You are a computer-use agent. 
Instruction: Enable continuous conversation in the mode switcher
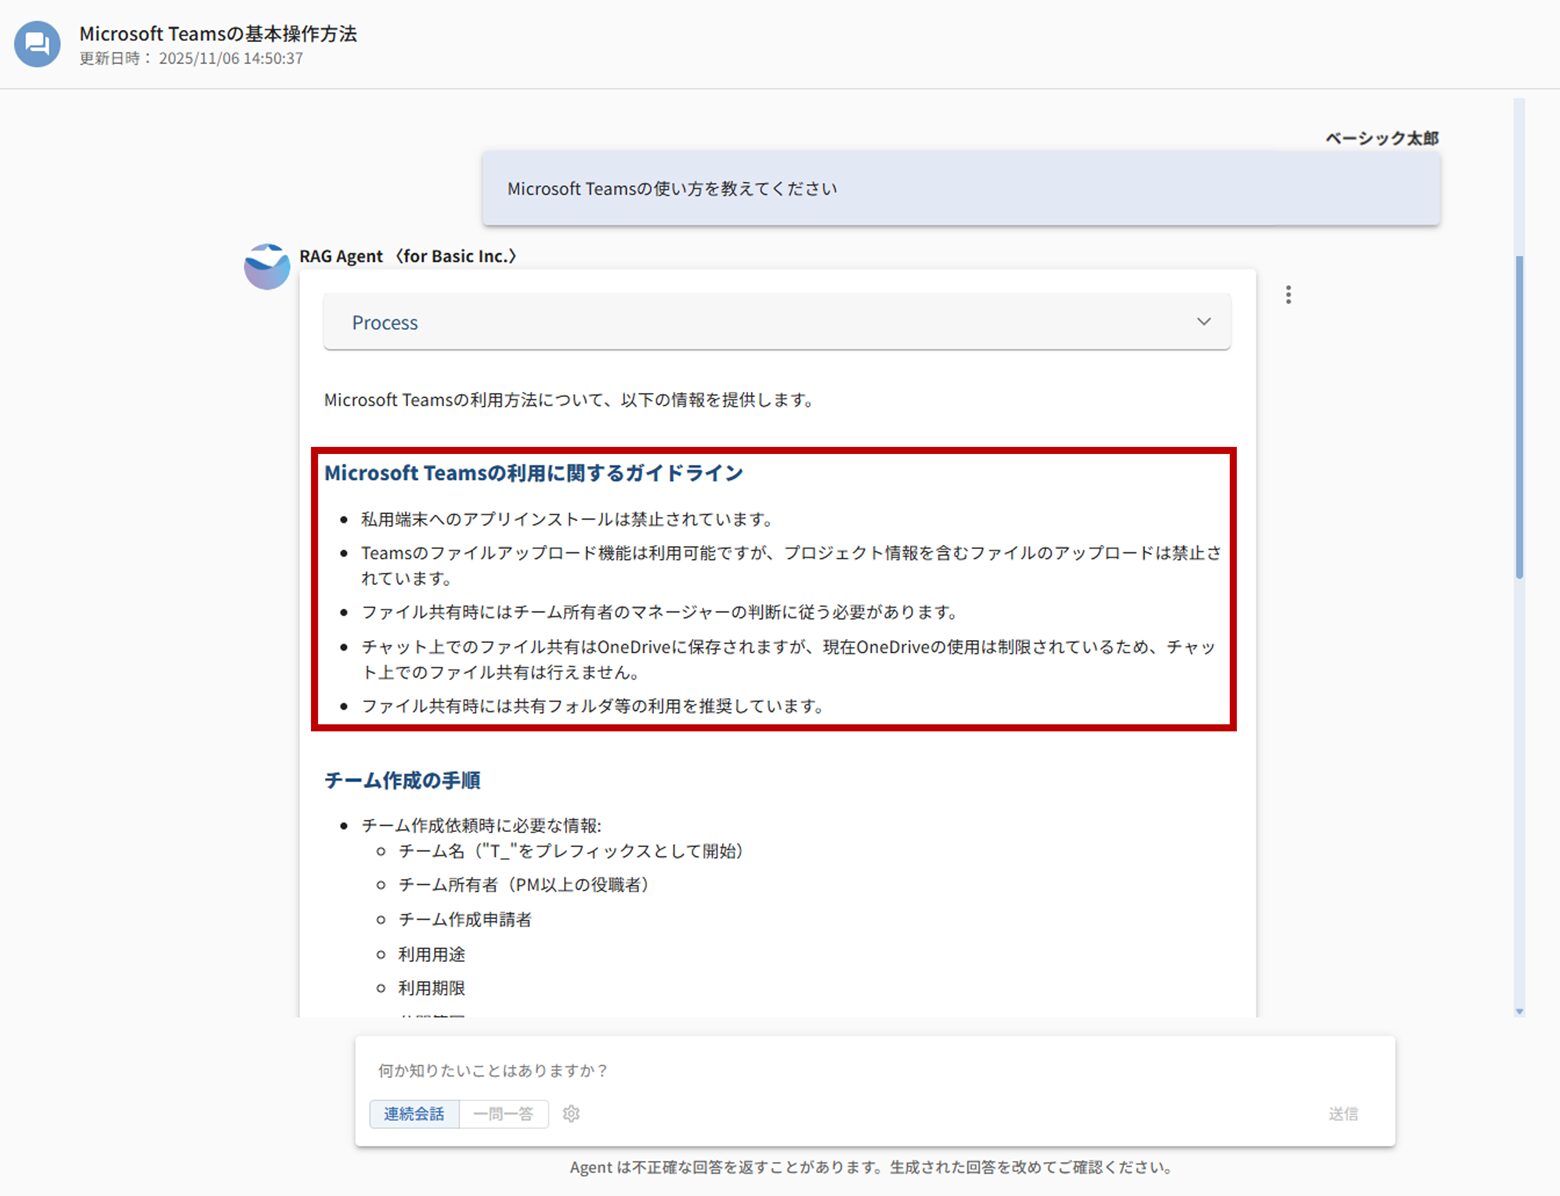coord(414,1113)
